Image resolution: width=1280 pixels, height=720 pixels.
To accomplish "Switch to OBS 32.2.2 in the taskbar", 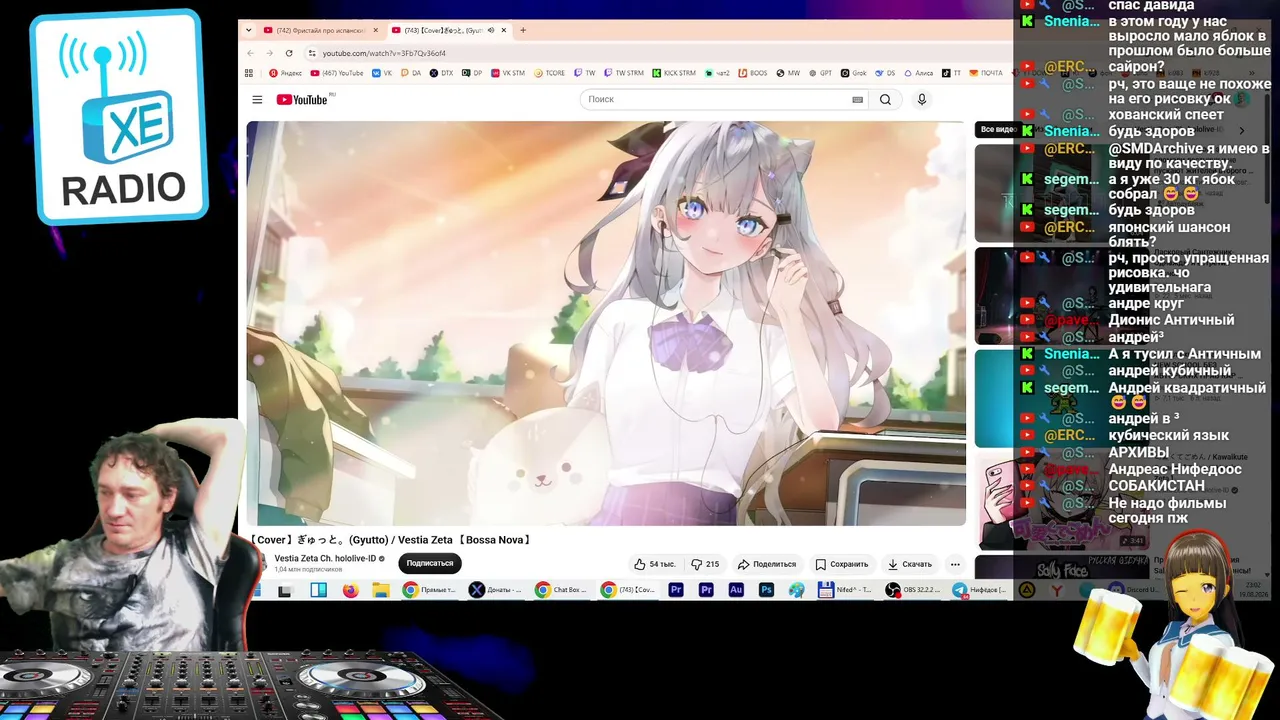I will coord(914,590).
